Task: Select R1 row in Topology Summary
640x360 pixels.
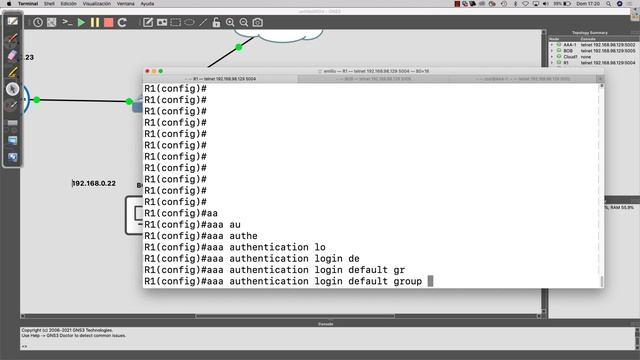Action: [594, 63]
